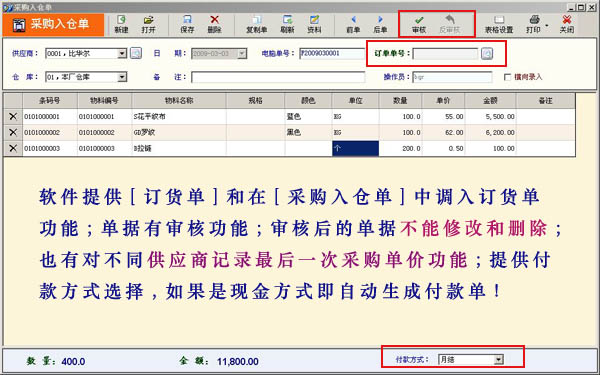Close the form with 关闭 icon
Screen dimensions: 600x375
pyautogui.click(x=567, y=24)
